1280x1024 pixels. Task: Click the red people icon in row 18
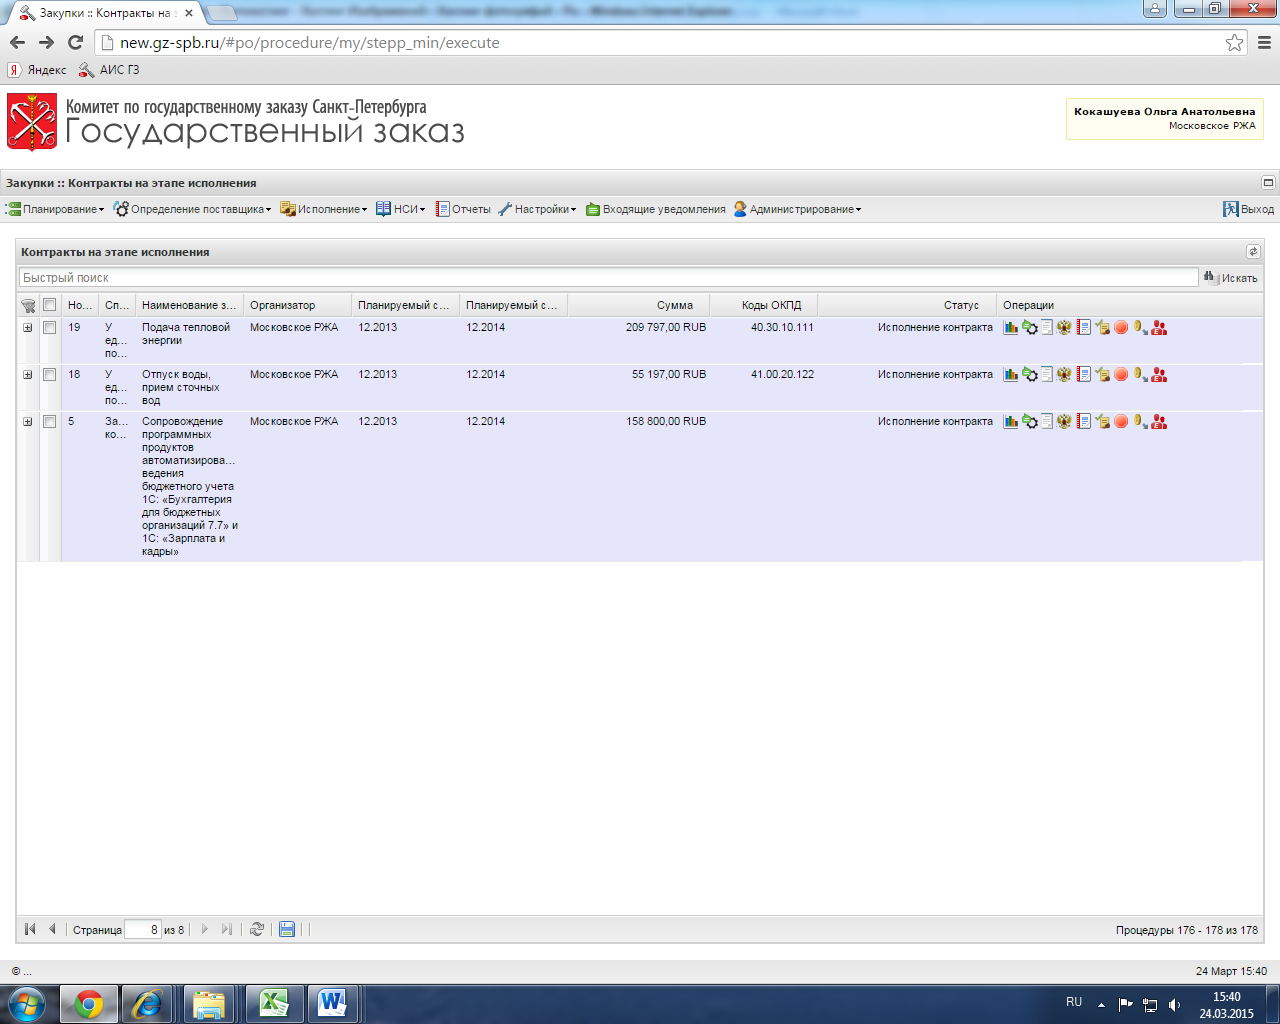click(x=1159, y=374)
